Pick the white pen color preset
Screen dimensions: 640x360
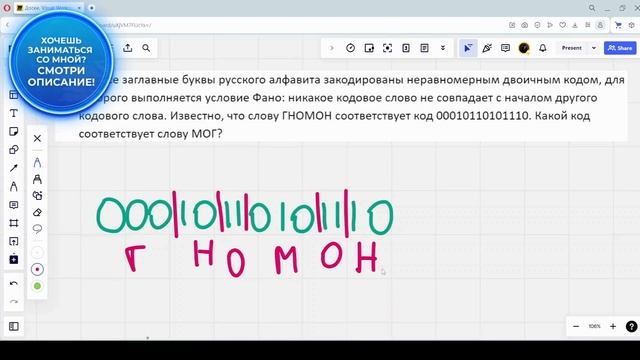pos(37,253)
